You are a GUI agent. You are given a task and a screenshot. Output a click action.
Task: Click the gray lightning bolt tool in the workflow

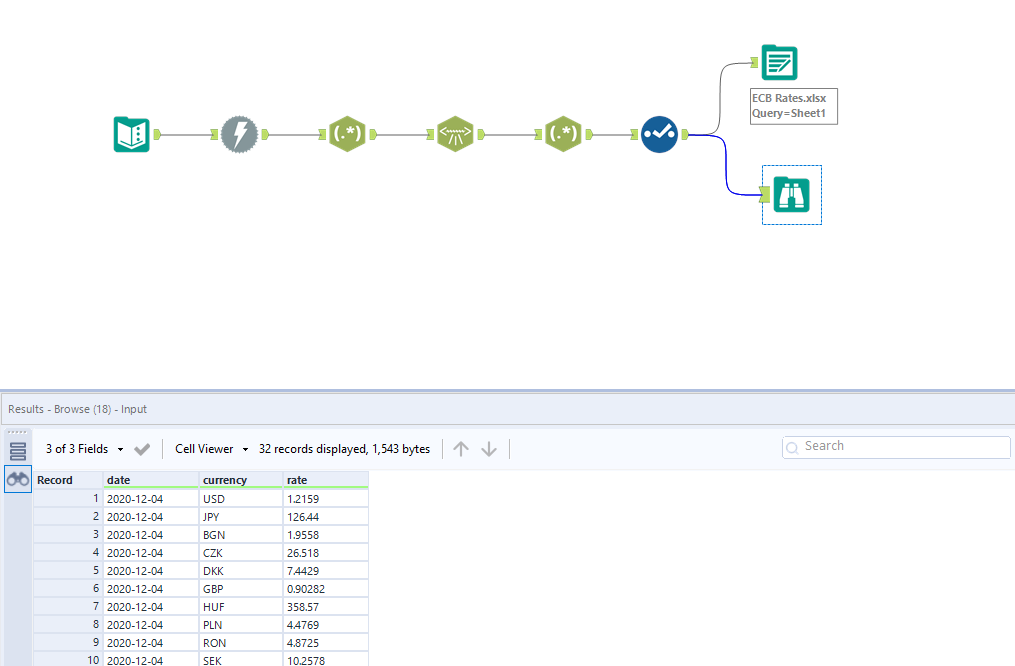(240, 133)
